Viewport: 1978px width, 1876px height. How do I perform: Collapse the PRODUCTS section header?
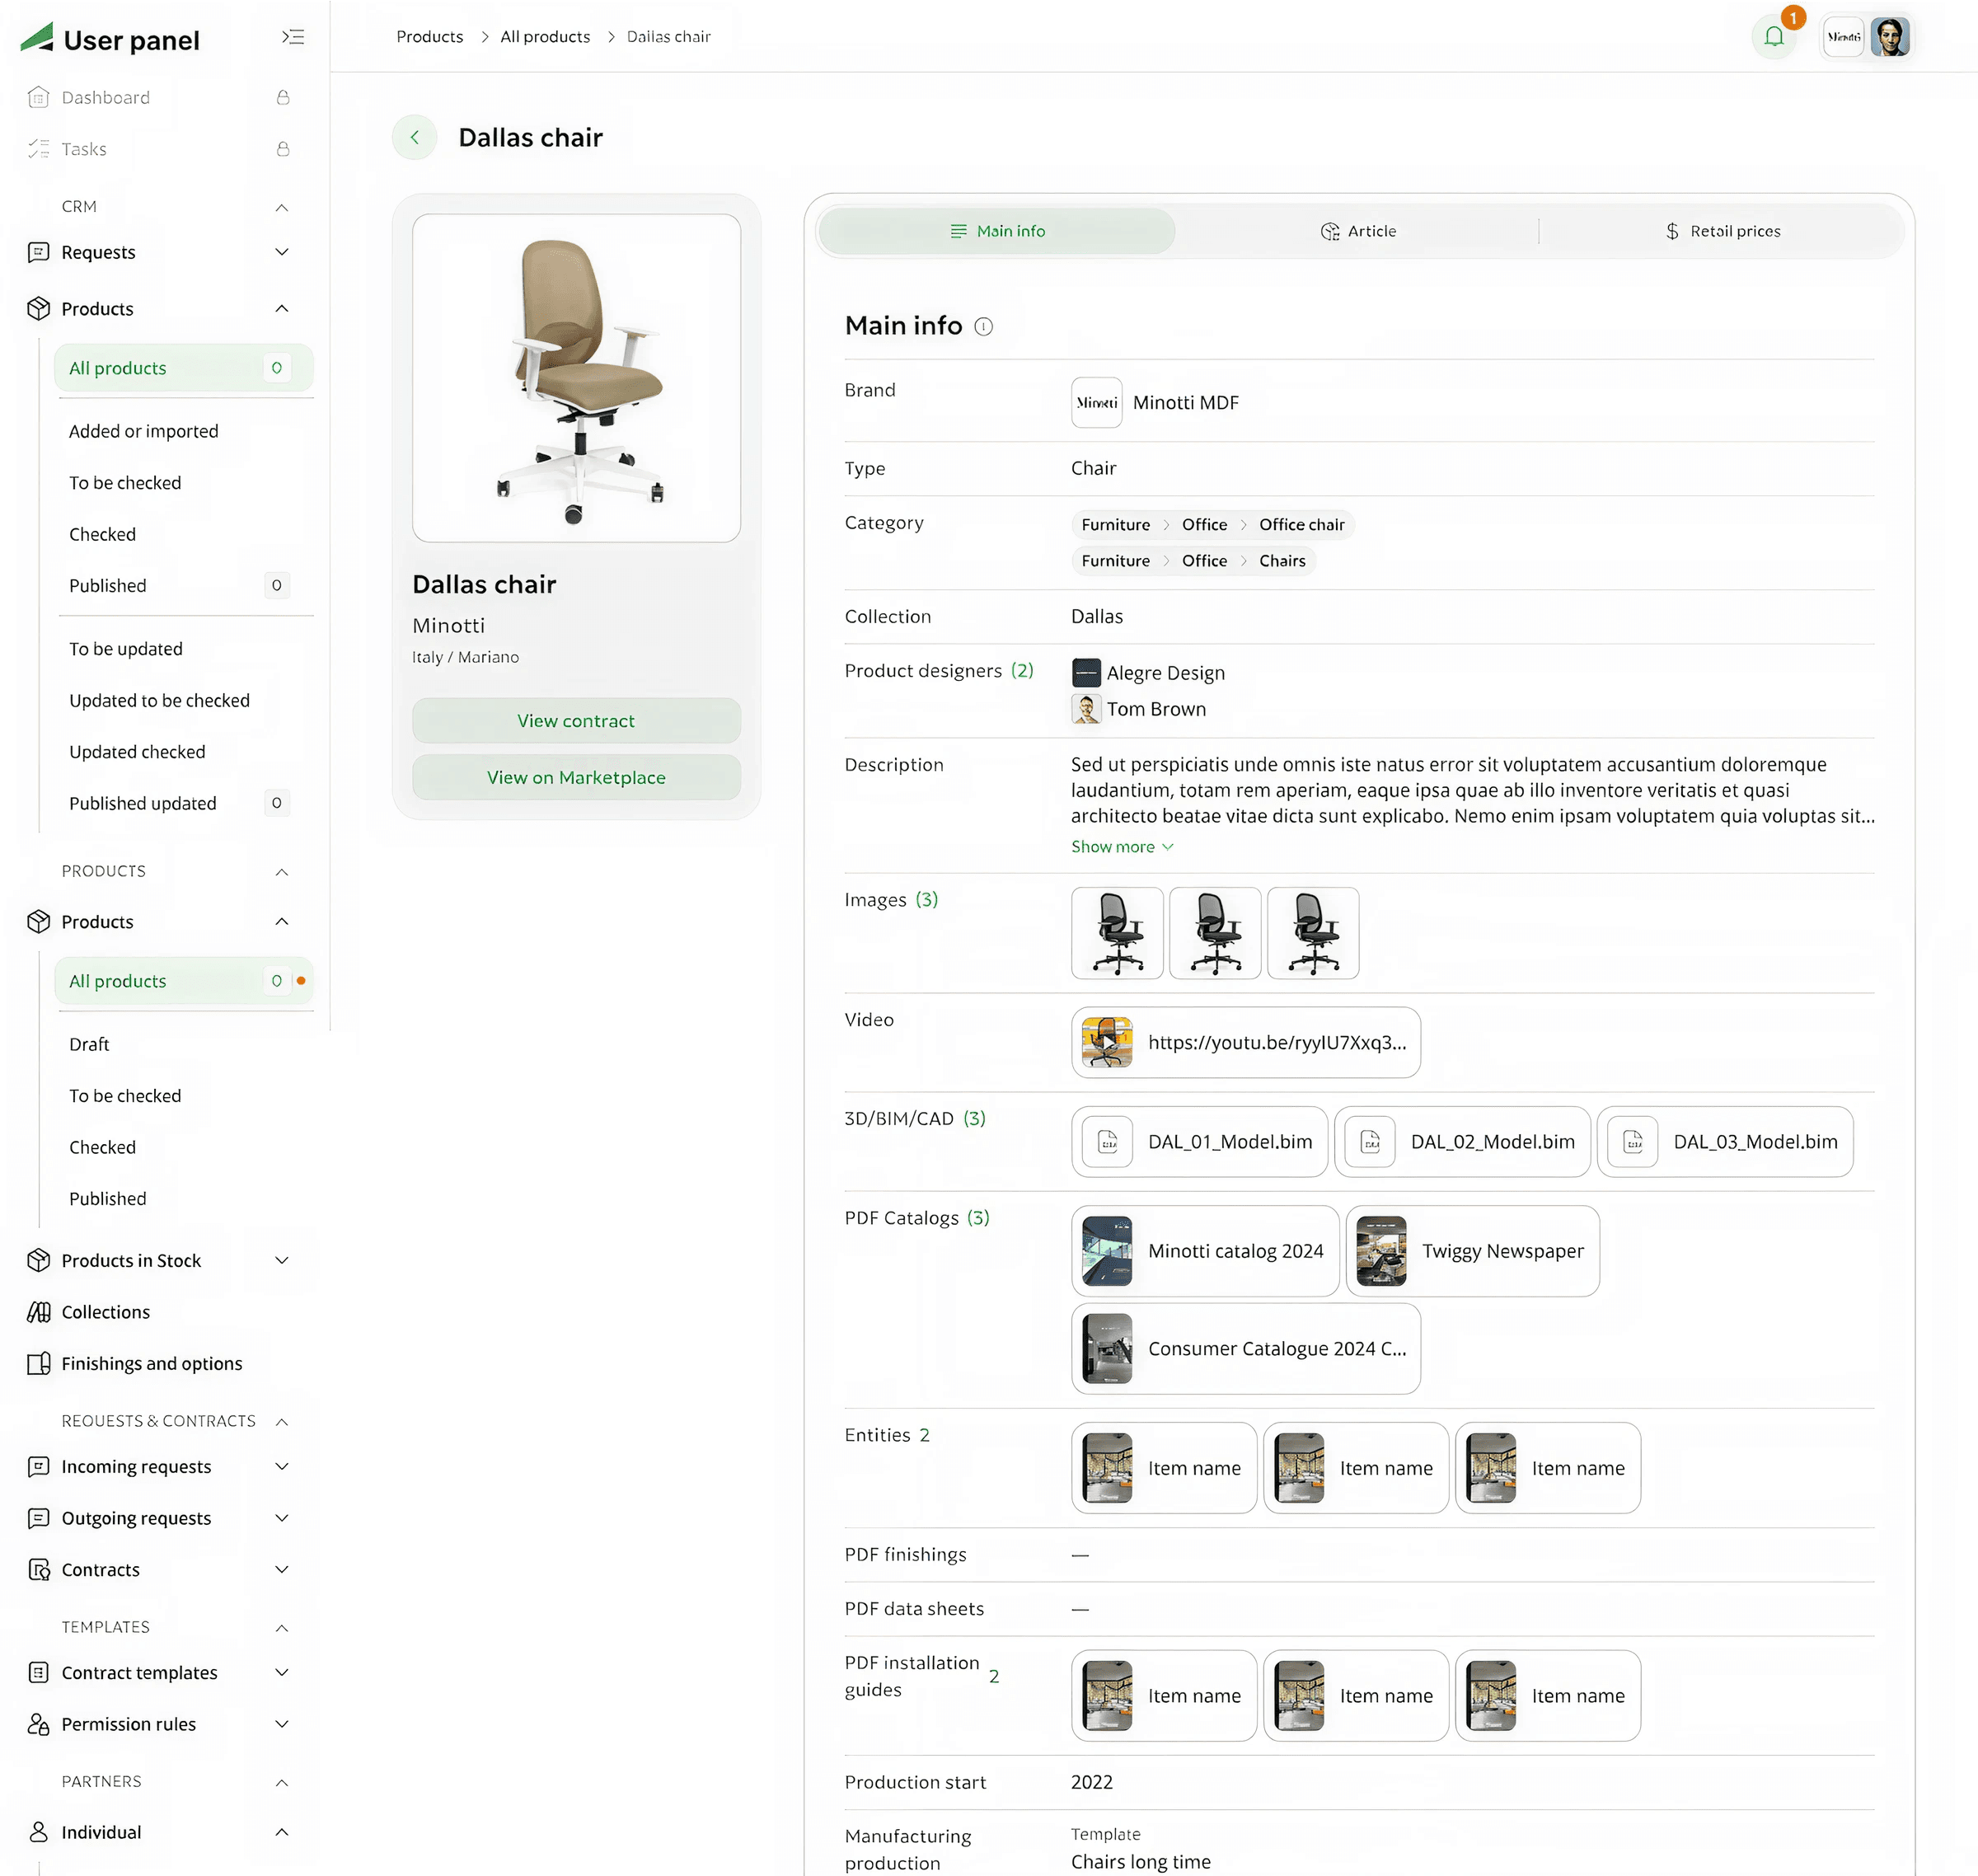click(x=282, y=872)
